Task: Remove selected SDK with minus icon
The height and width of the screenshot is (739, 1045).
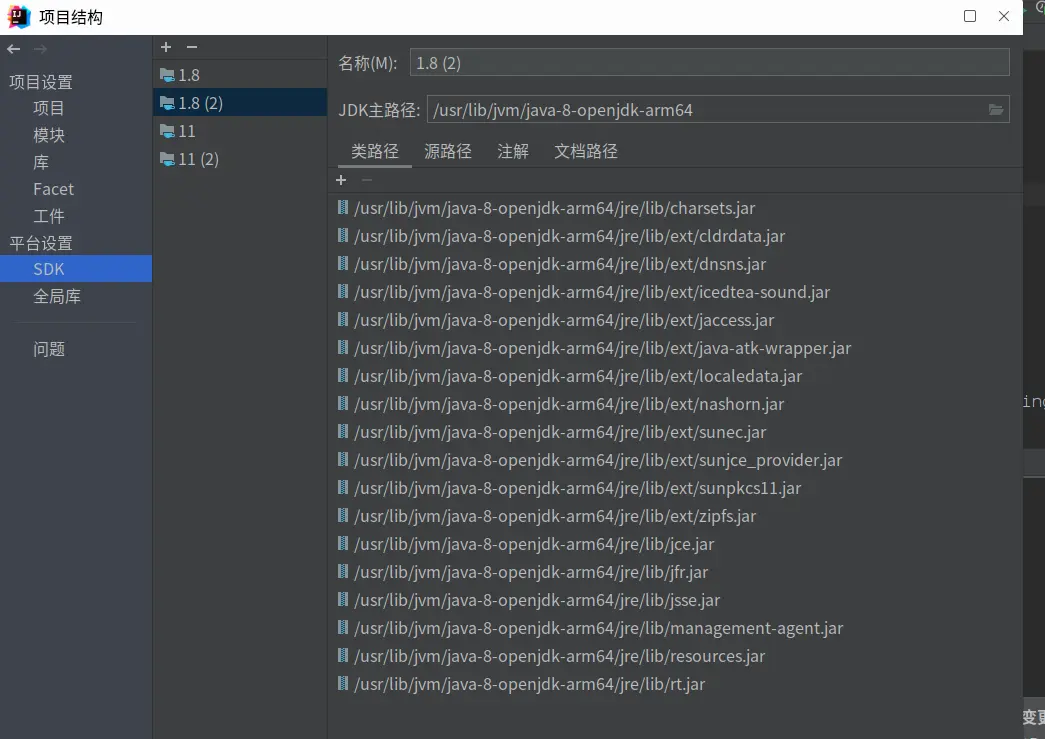Action: click(x=192, y=47)
